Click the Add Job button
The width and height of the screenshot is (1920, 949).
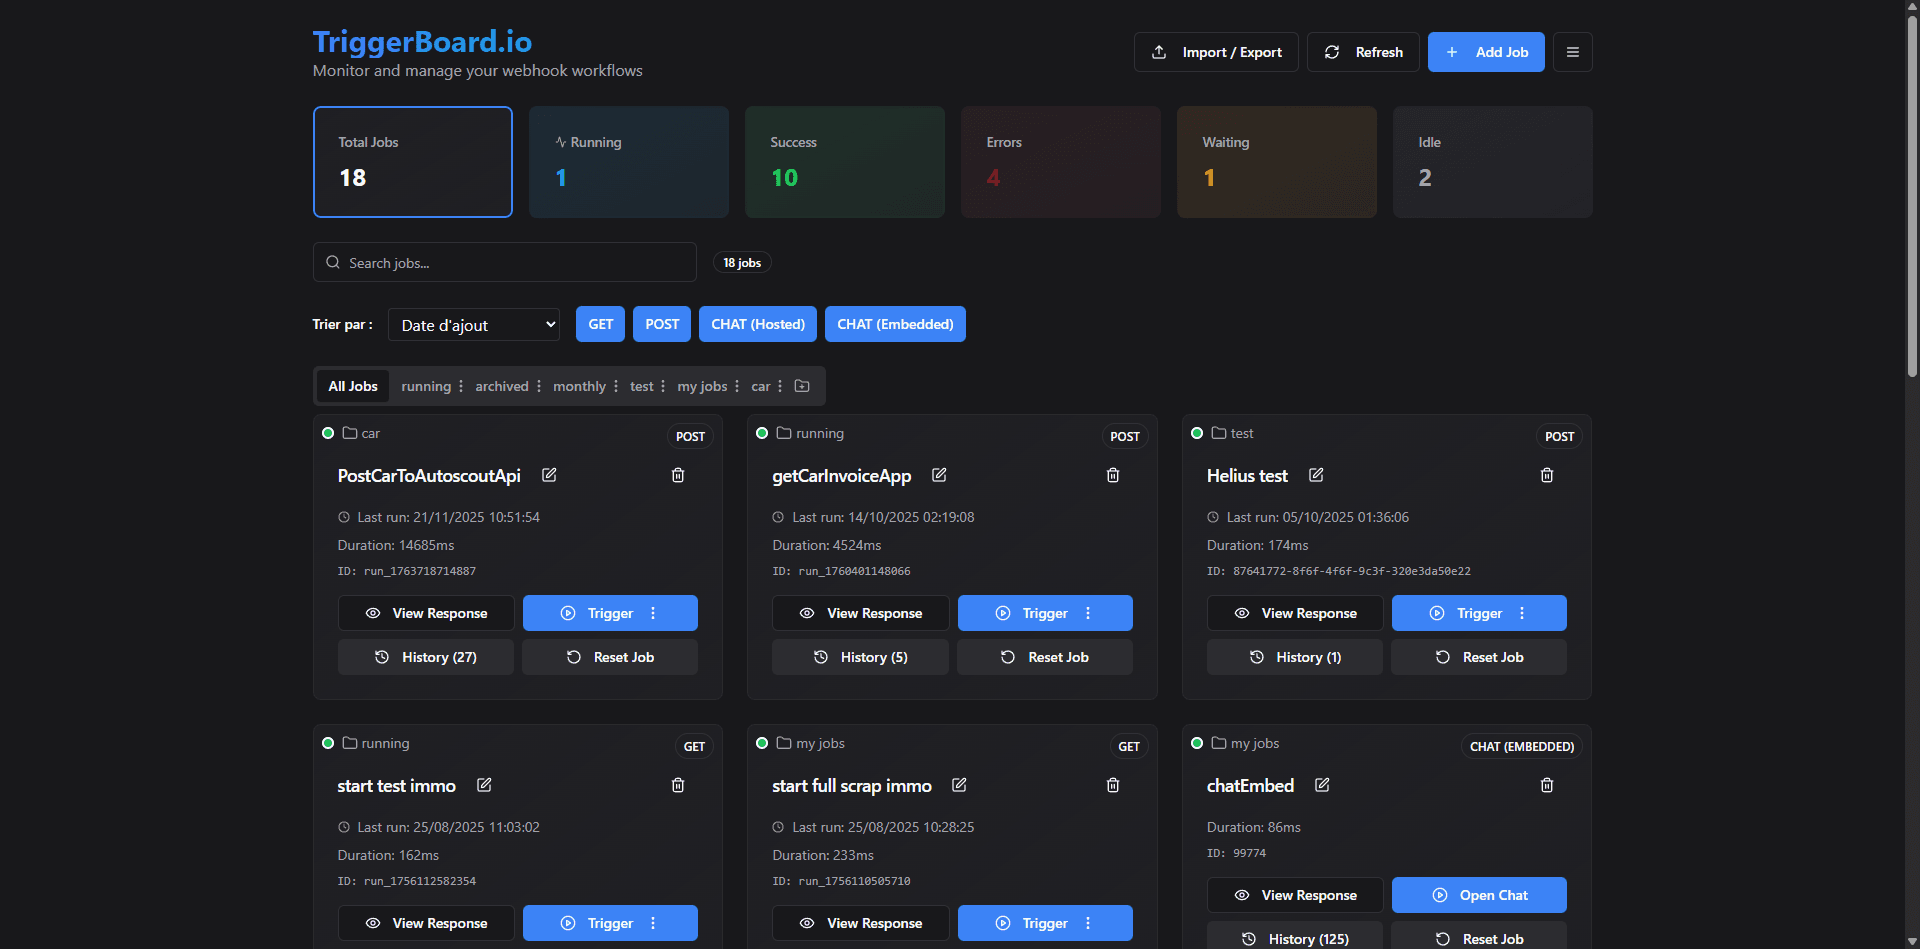coord(1485,52)
